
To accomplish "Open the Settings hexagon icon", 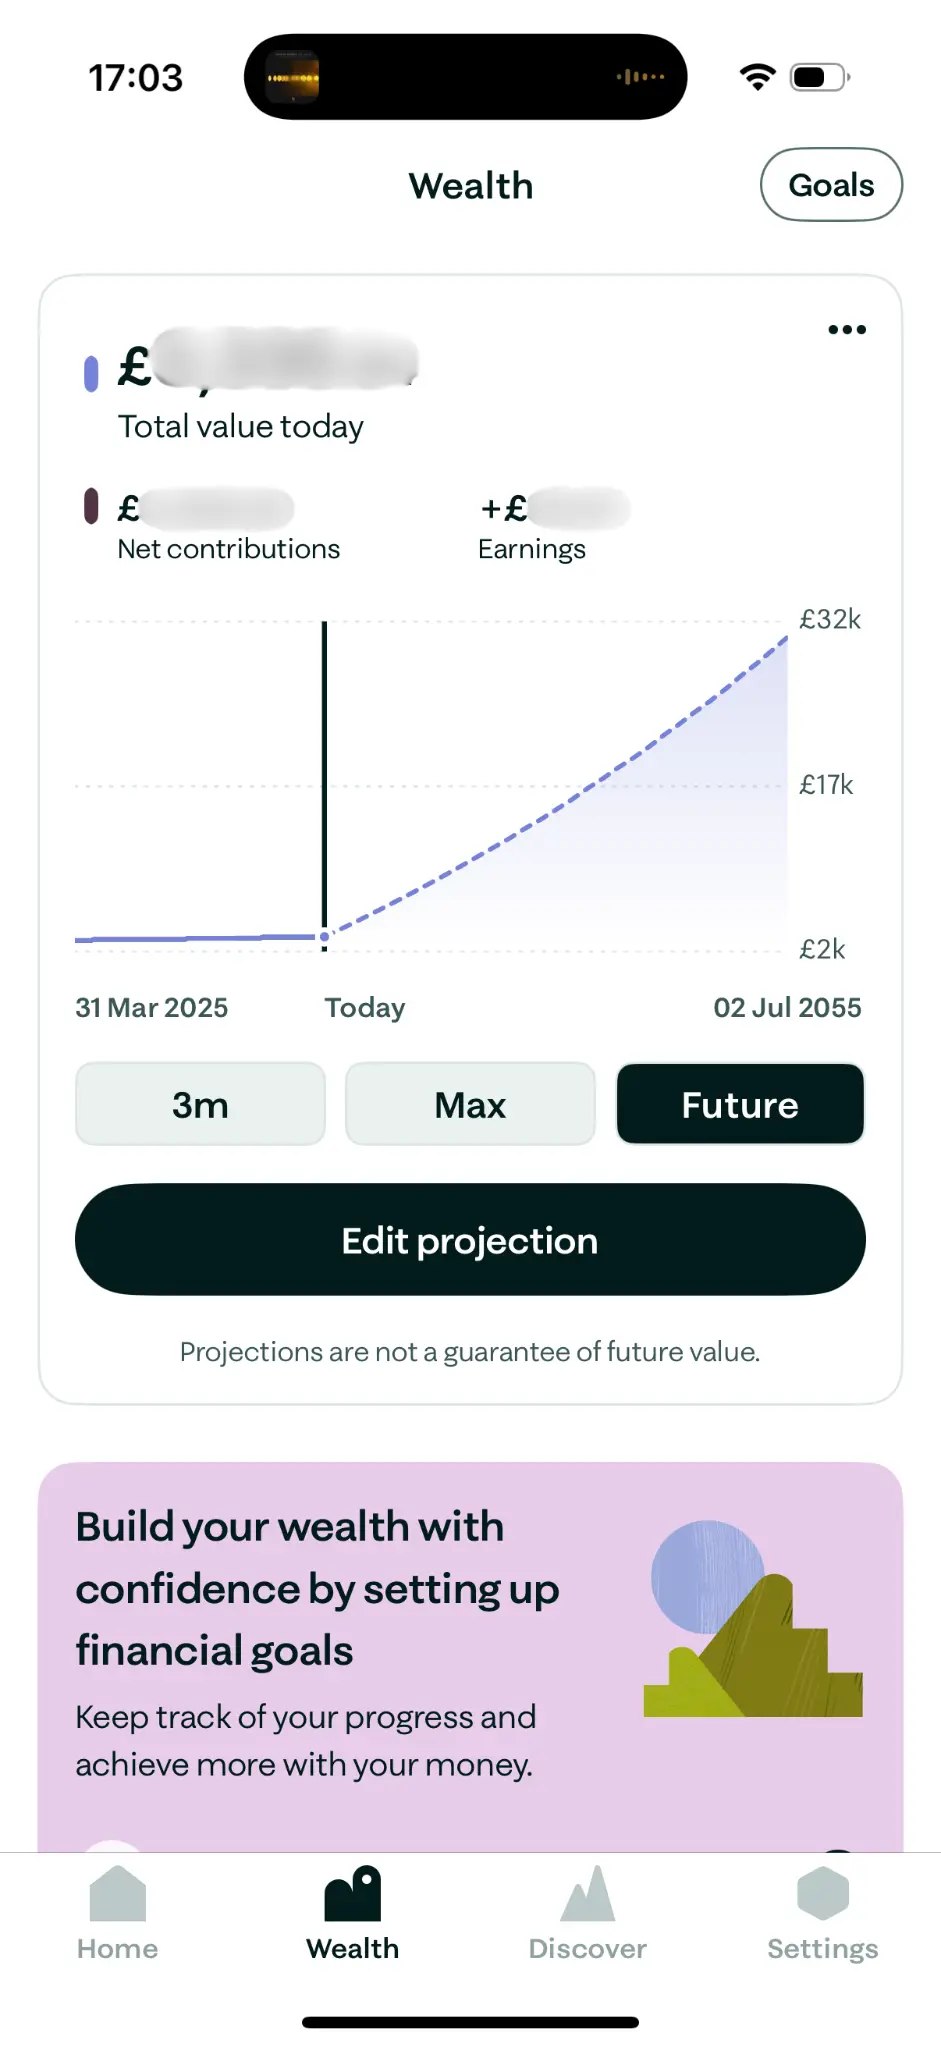I will (822, 1894).
